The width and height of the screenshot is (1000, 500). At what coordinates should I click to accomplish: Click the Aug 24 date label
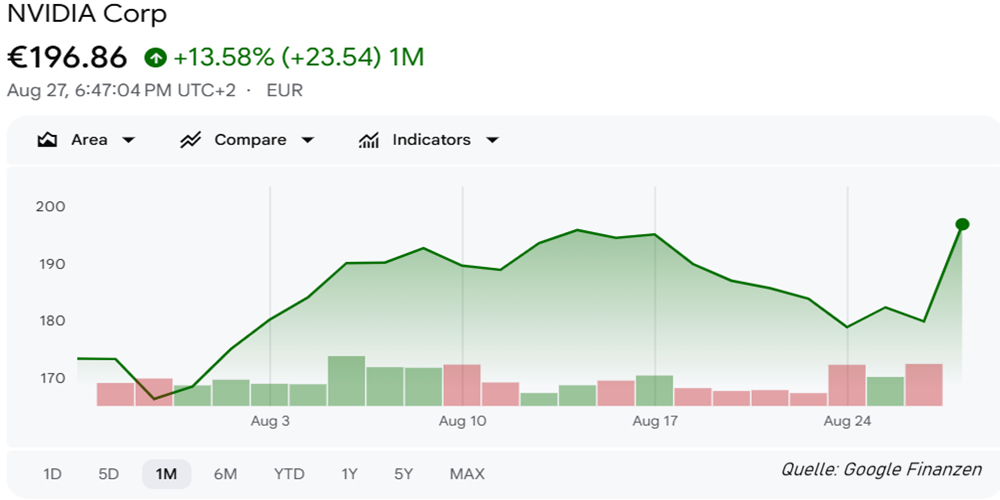848,422
